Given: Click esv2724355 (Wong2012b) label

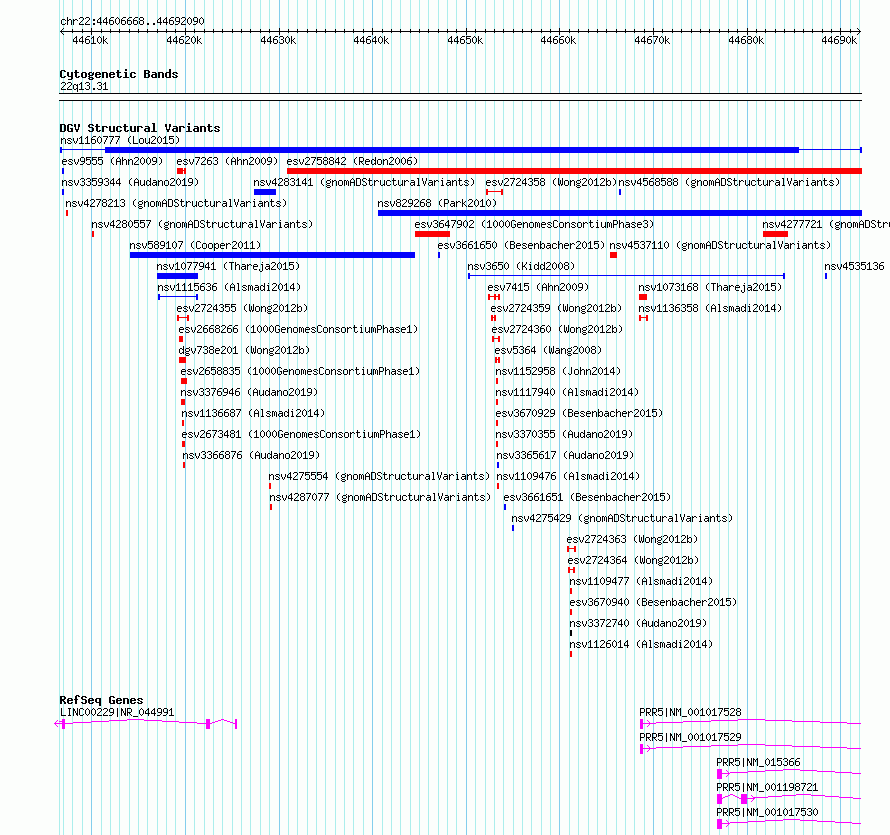Looking at the screenshot, I should 242,308.
